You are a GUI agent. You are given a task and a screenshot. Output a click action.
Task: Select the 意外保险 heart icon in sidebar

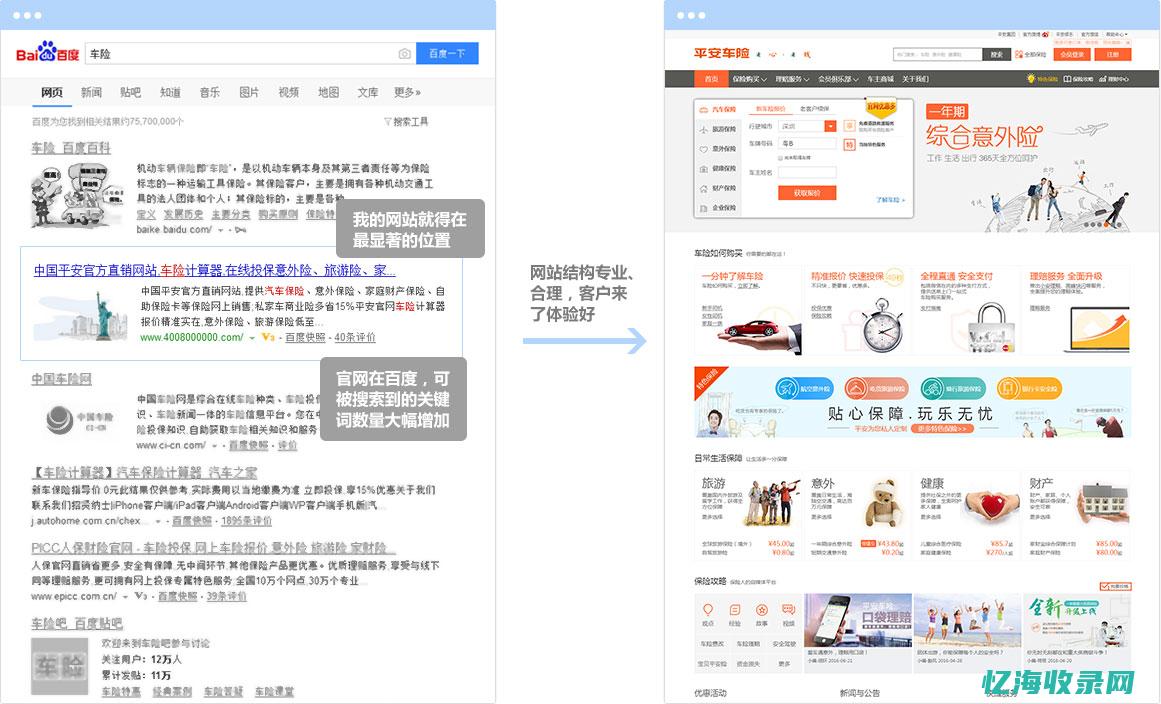pyautogui.click(x=702, y=147)
